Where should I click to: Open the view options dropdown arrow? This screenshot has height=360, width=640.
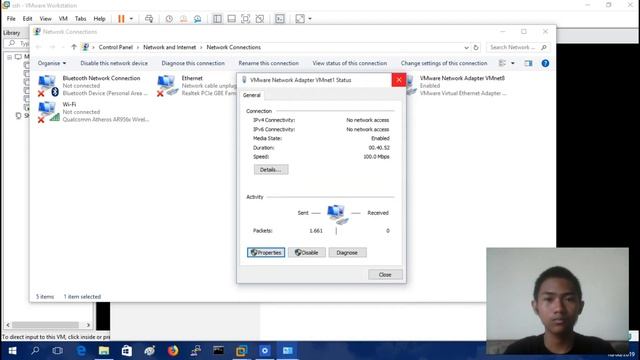(513, 63)
